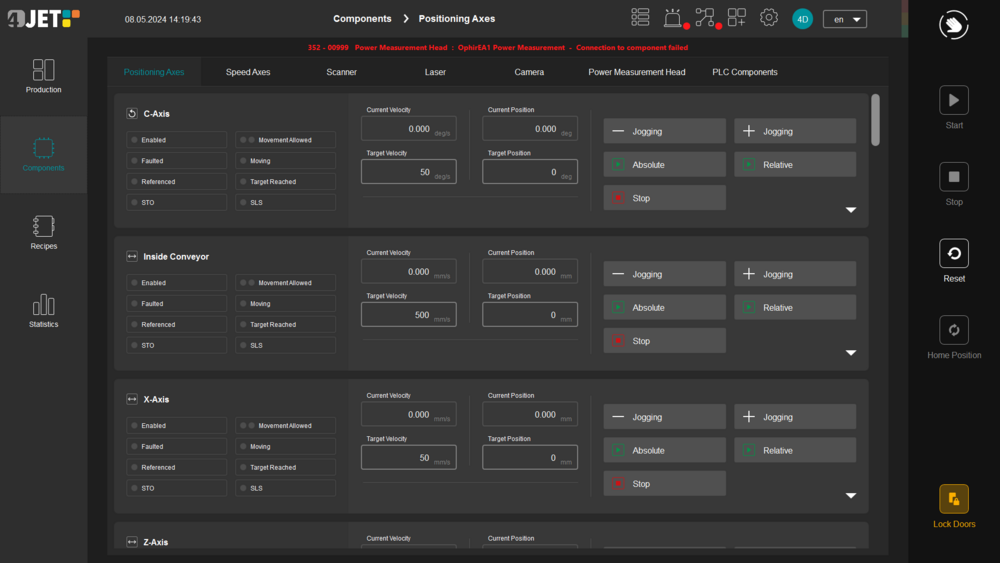
Task: Open settings gear in top bar
Action: tap(769, 18)
